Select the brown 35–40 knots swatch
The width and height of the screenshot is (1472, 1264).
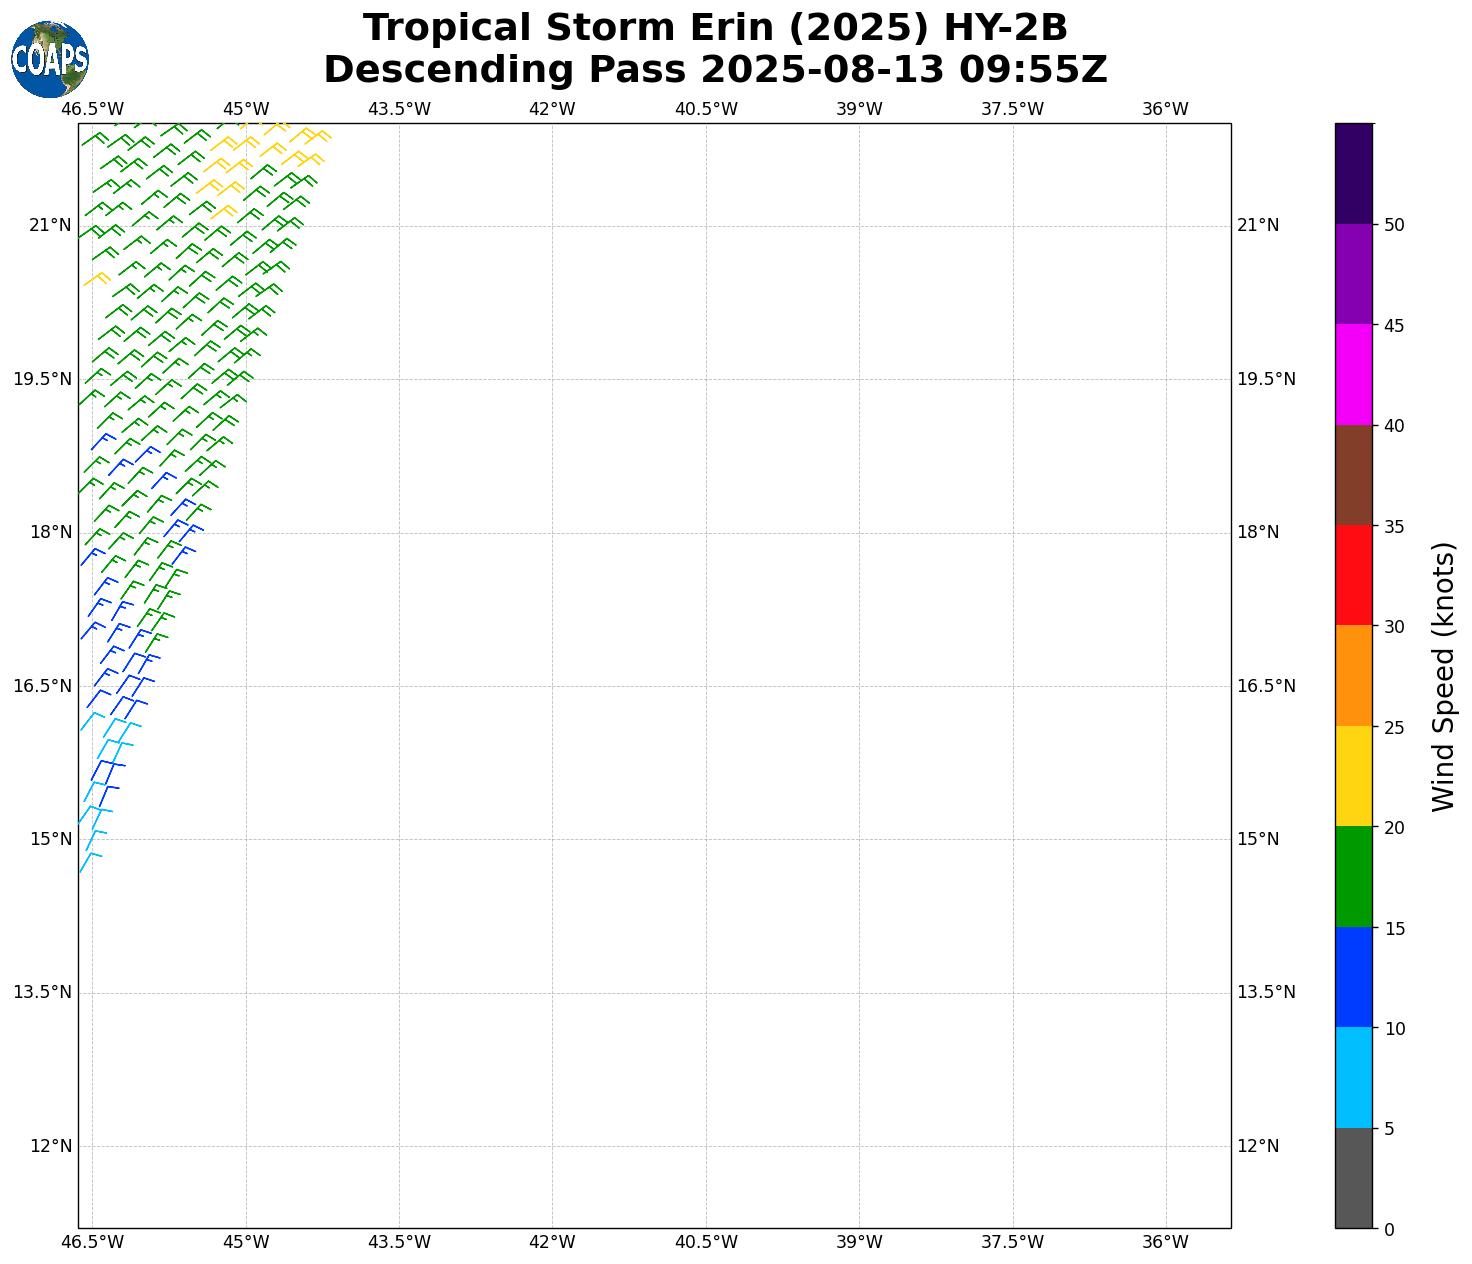pyautogui.click(x=1354, y=475)
